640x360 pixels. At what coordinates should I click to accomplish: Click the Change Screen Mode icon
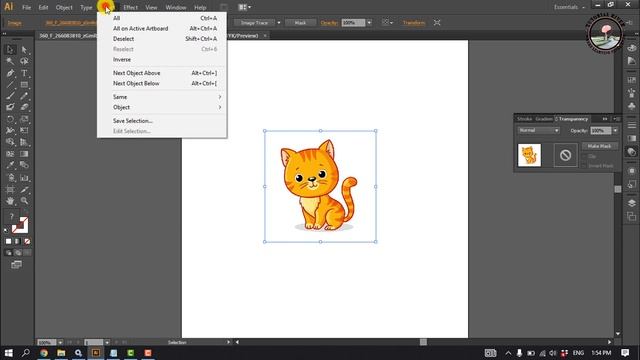[x=16, y=265]
